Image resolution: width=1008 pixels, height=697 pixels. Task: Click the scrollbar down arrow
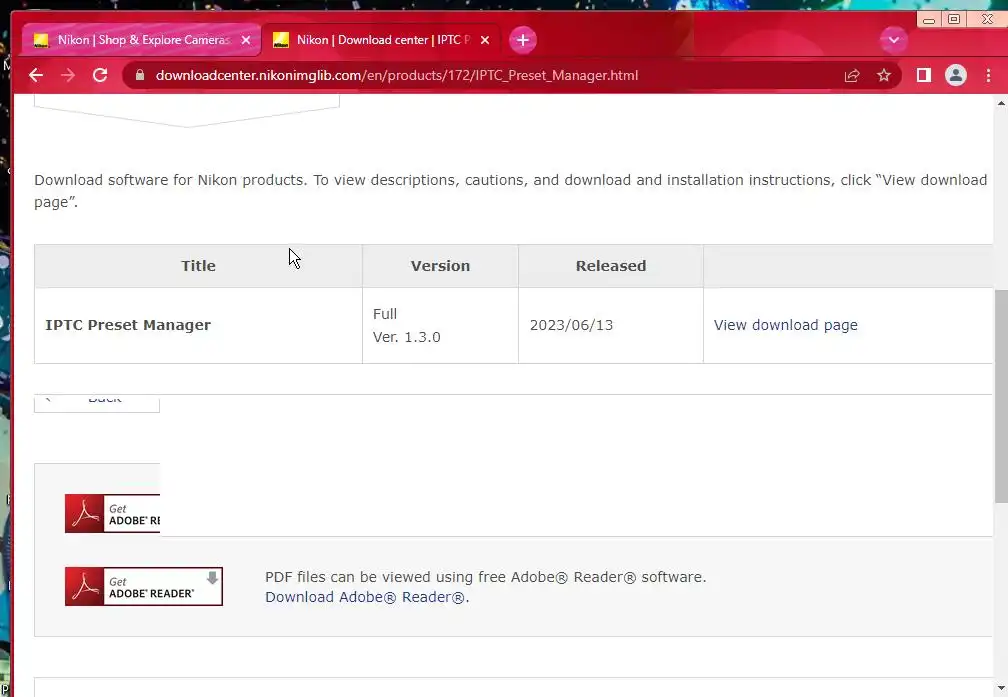(x=1001, y=687)
